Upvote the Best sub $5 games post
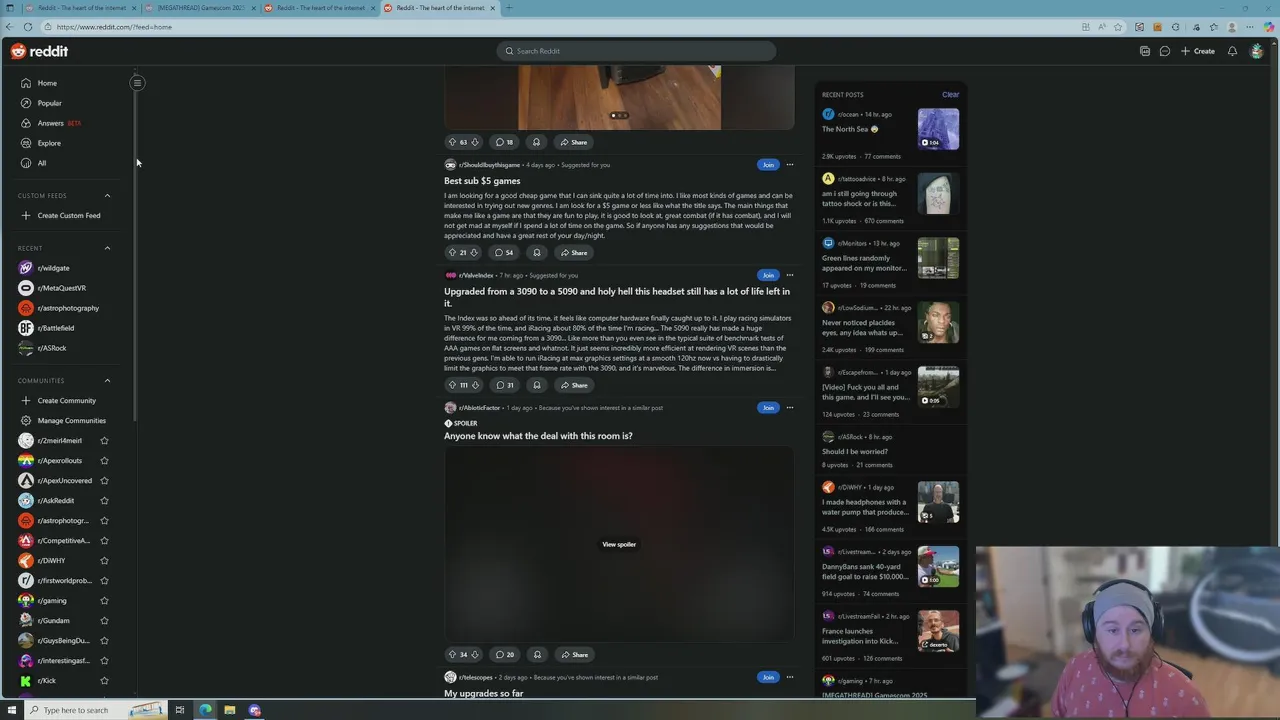Viewport: 1280px width, 720px height. pos(452,252)
